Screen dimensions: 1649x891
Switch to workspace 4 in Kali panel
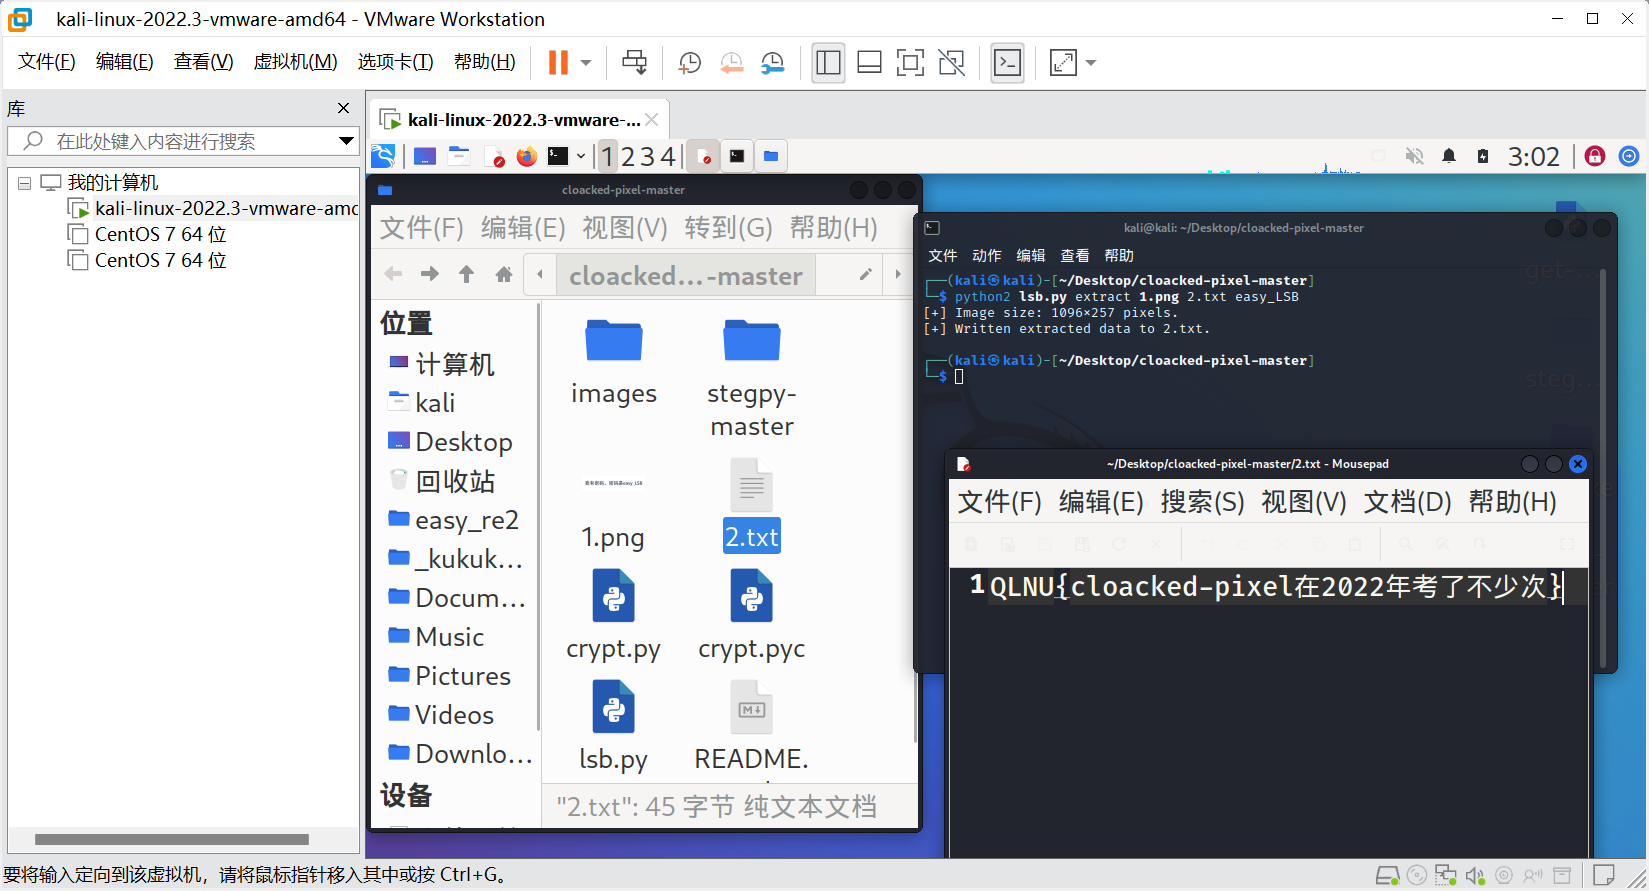tap(667, 156)
